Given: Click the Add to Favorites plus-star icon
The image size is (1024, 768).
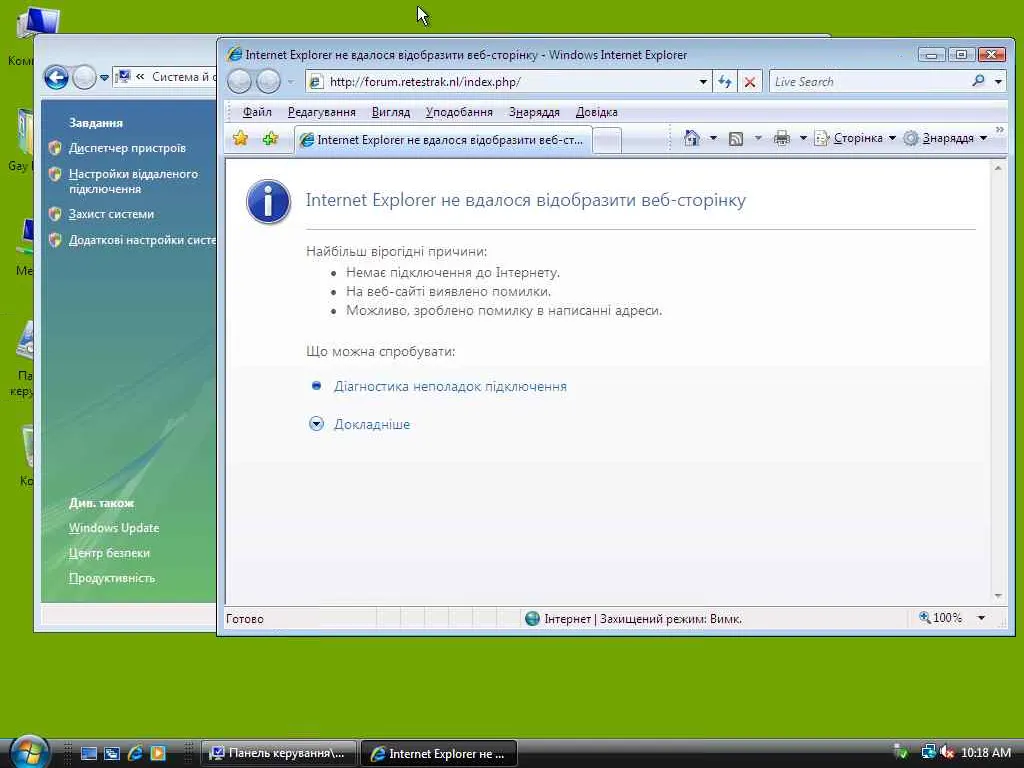Looking at the screenshot, I should tap(270, 138).
